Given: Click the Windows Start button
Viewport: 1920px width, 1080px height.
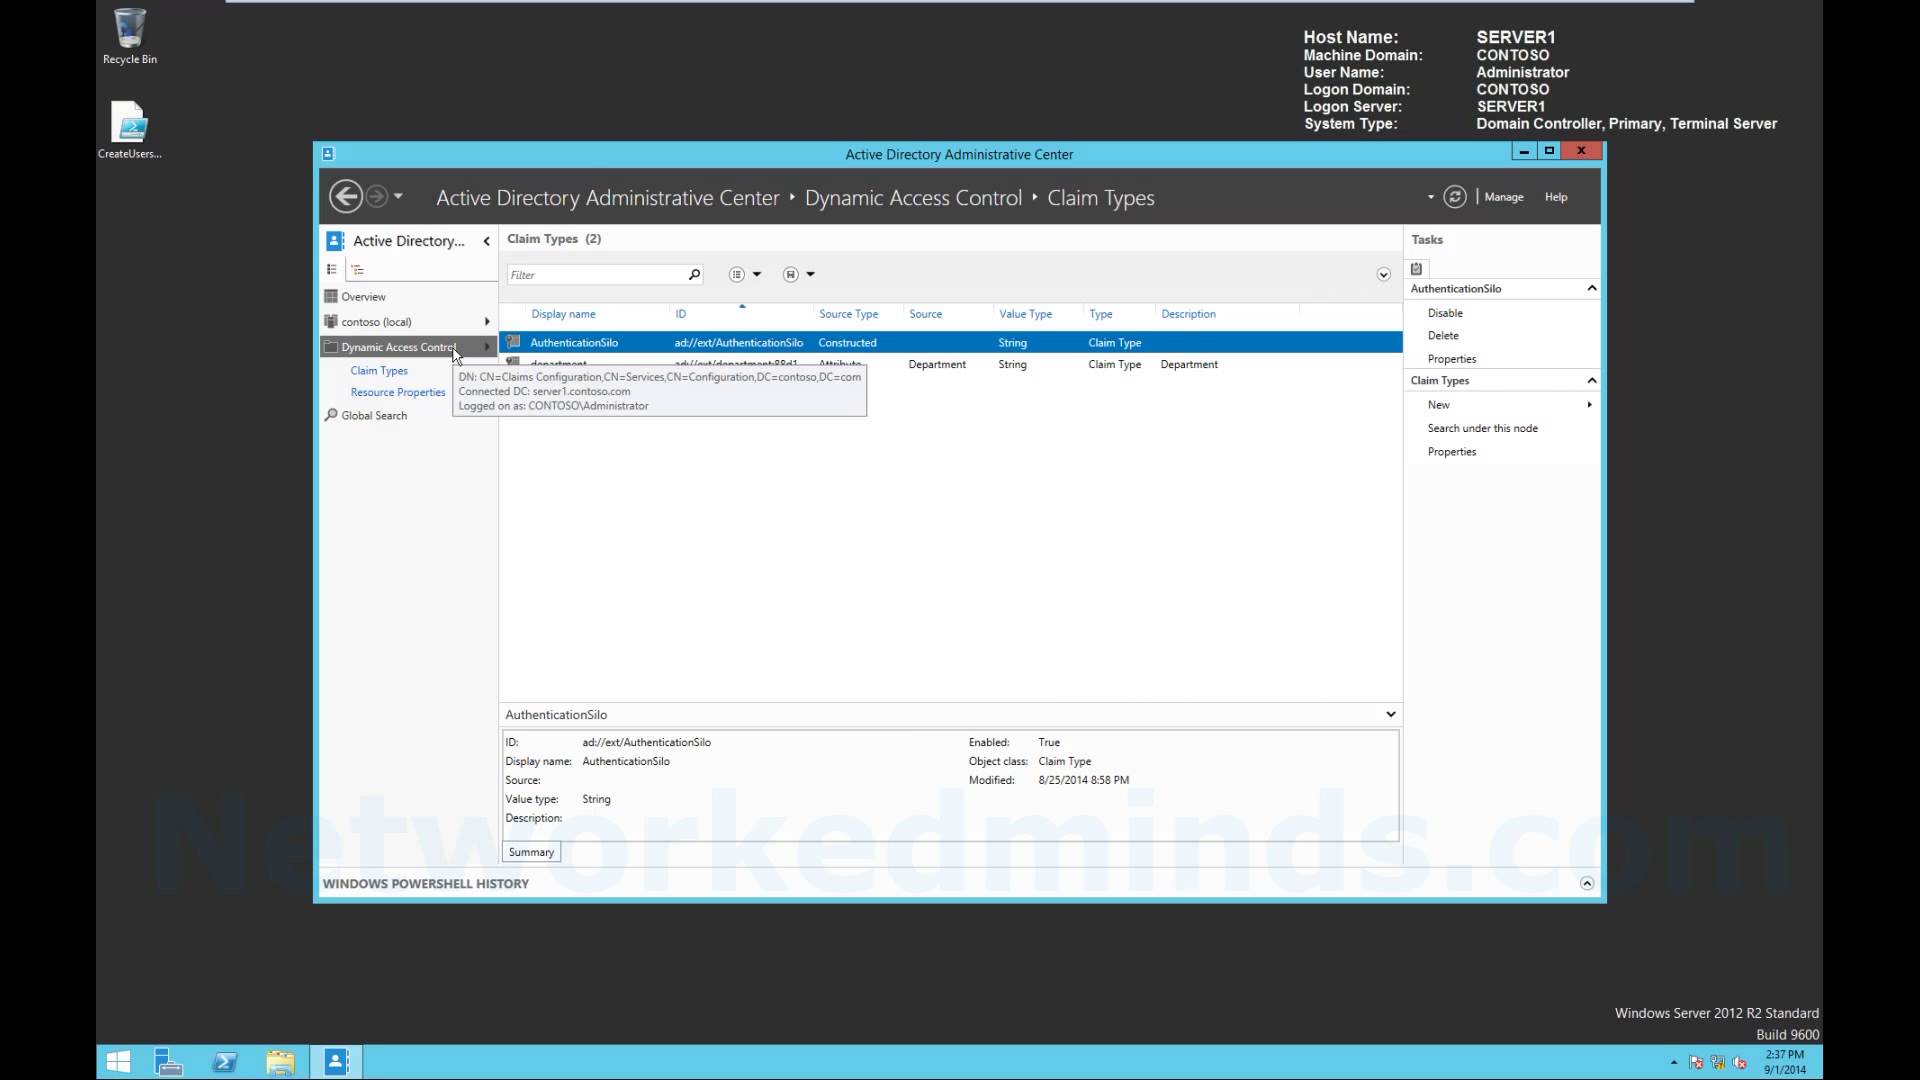Looking at the screenshot, I should [x=118, y=1062].
